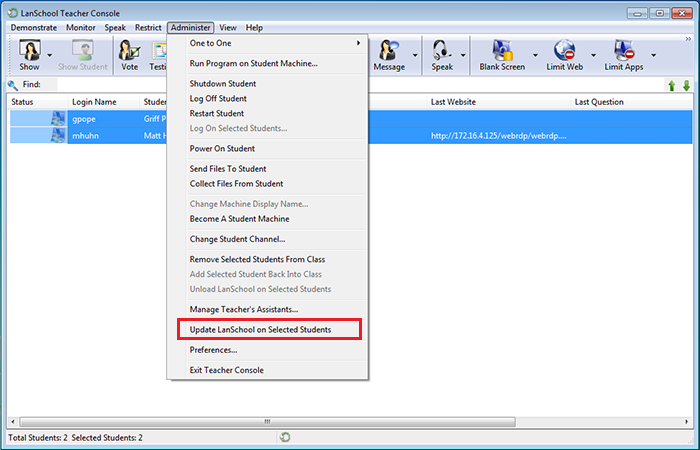This screenshot has height=450, width=700.
Task: Open the Vote toolbar icon
Action: pyautogui.click(x=129, y=55)
